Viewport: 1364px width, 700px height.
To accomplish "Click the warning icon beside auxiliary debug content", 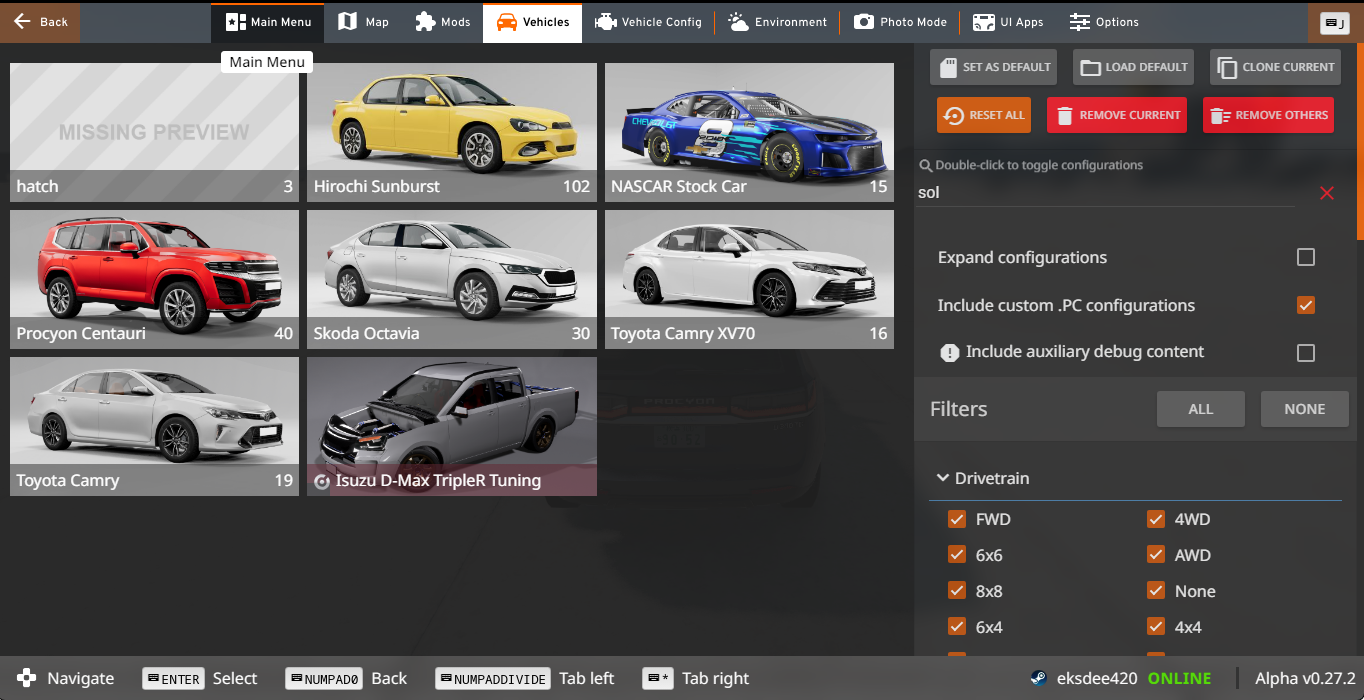I will (x=950, y=352).
